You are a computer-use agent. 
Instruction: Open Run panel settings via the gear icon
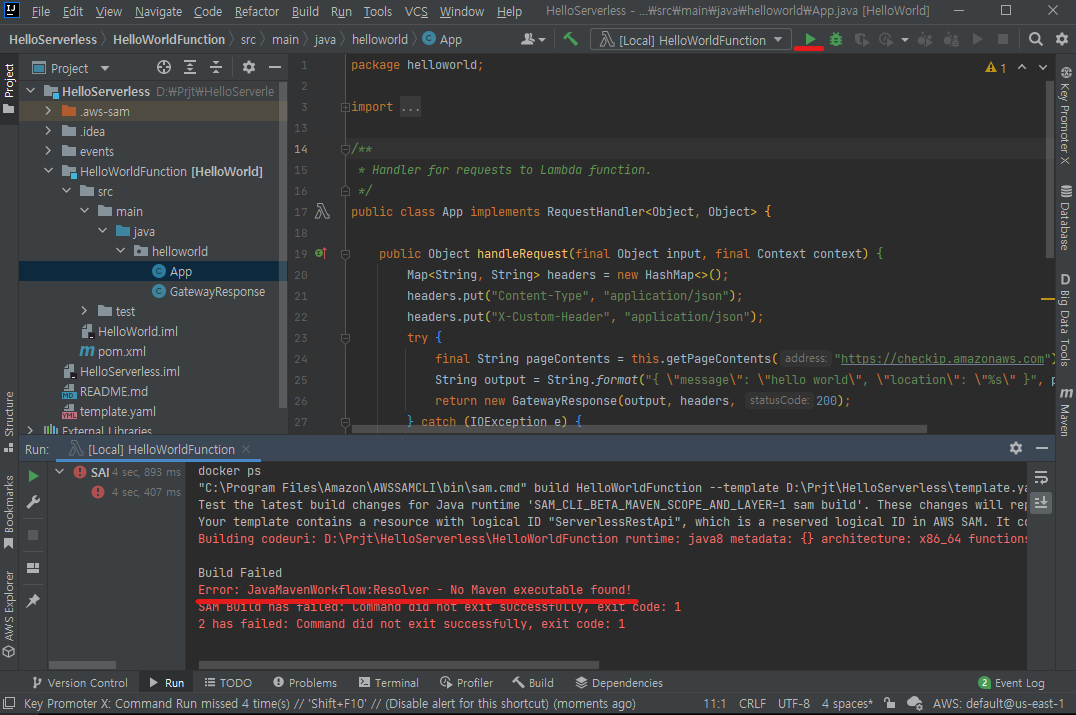(x=1016, y=448)
